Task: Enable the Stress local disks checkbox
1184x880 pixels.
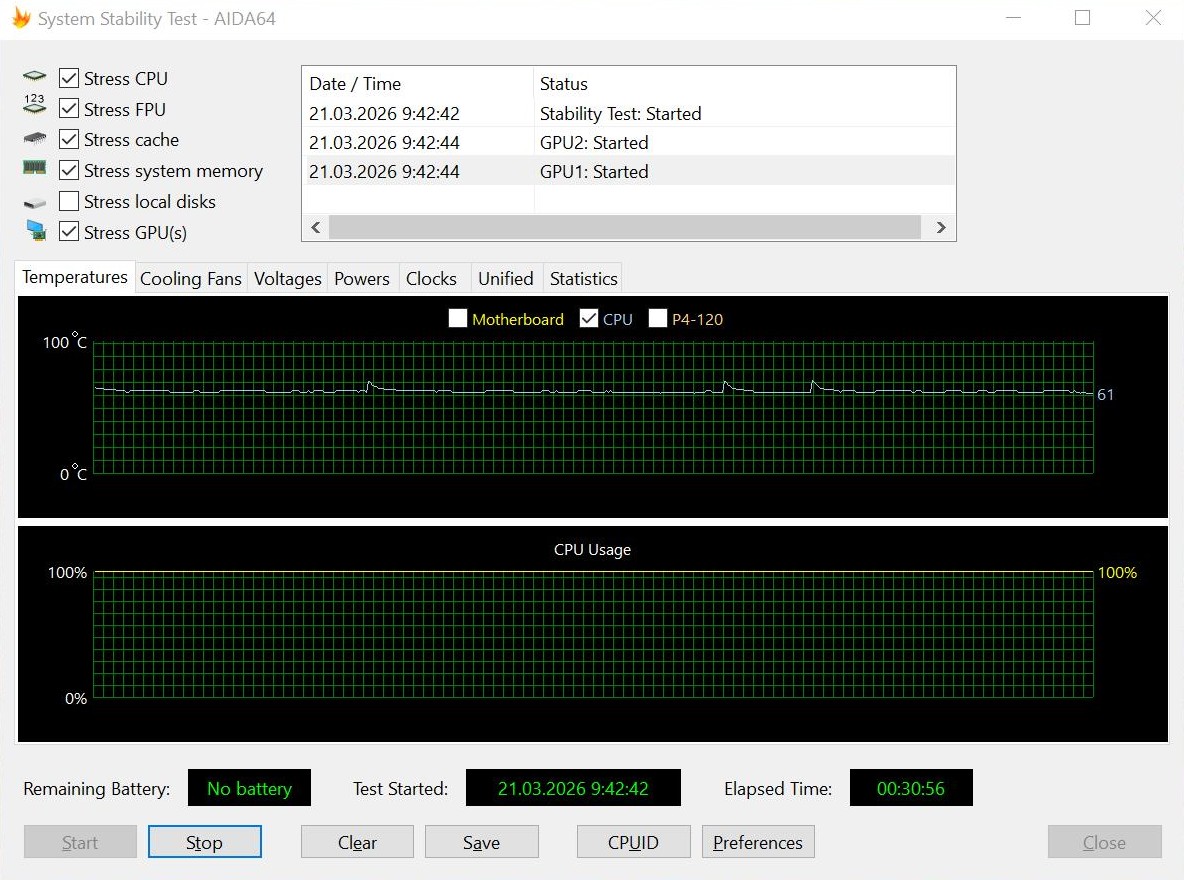Action: coord(69,201)
